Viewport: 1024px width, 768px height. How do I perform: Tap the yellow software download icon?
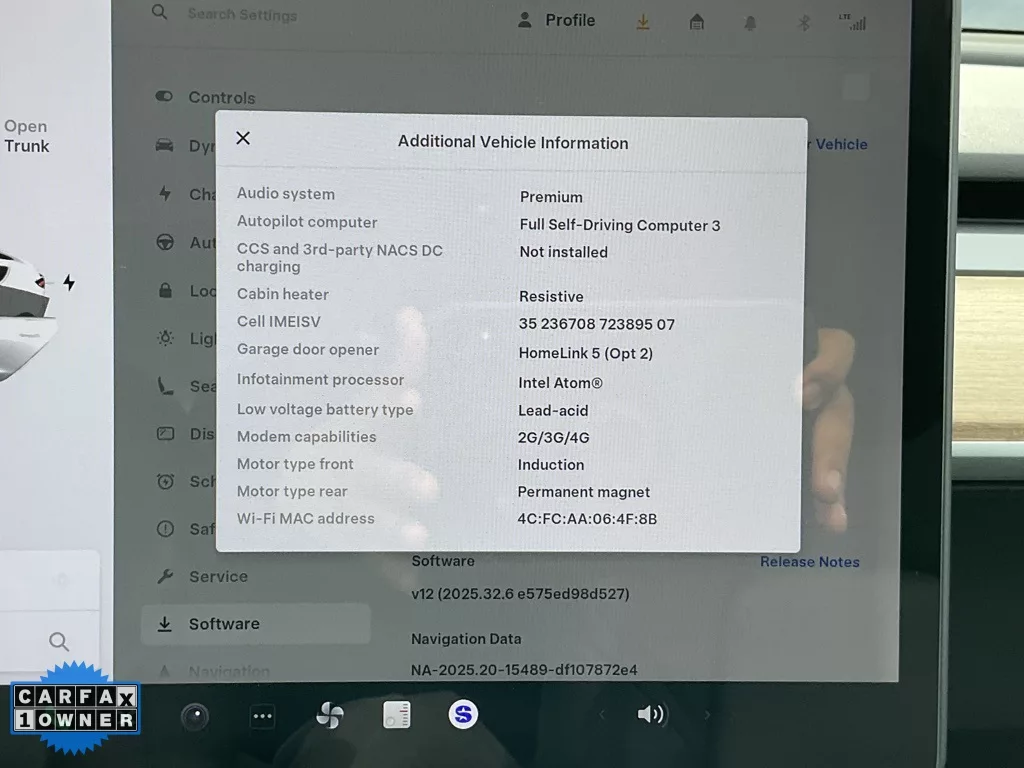[643, 22]
